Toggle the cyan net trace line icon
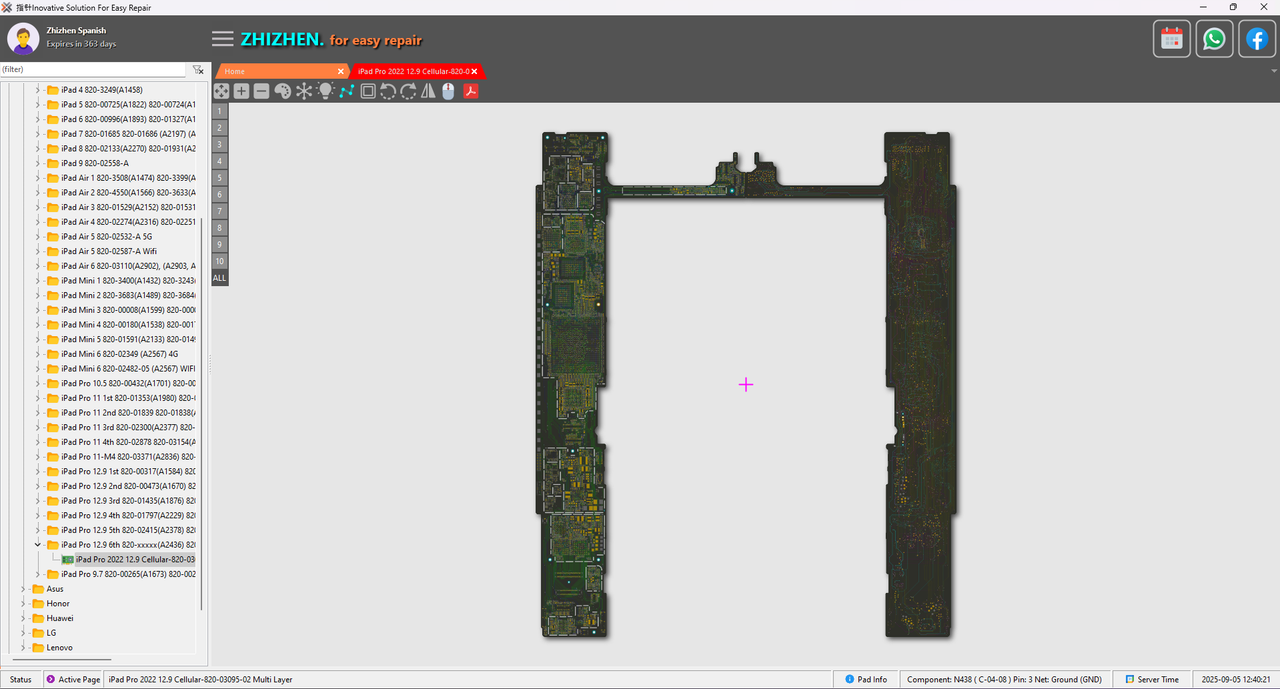Image resolution: width=1280 pixels, height=689 pixels. click(x=347, y=91)
